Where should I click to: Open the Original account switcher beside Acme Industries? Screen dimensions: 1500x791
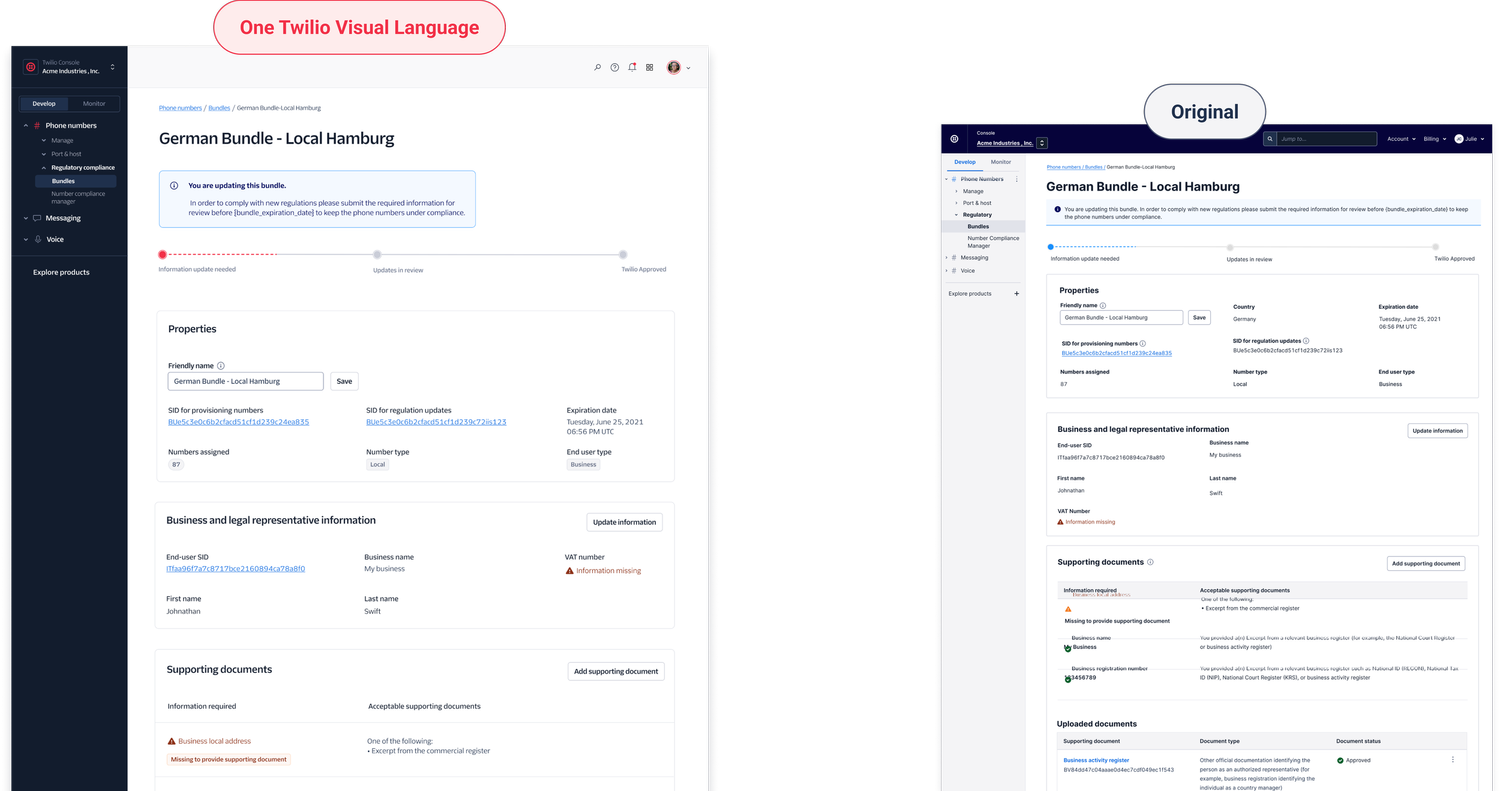1042,143
